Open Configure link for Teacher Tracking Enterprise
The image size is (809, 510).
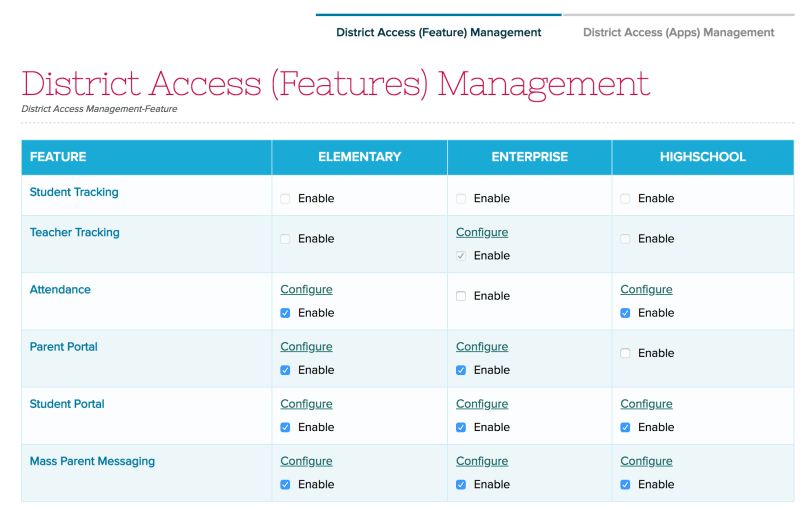(482, 232)
